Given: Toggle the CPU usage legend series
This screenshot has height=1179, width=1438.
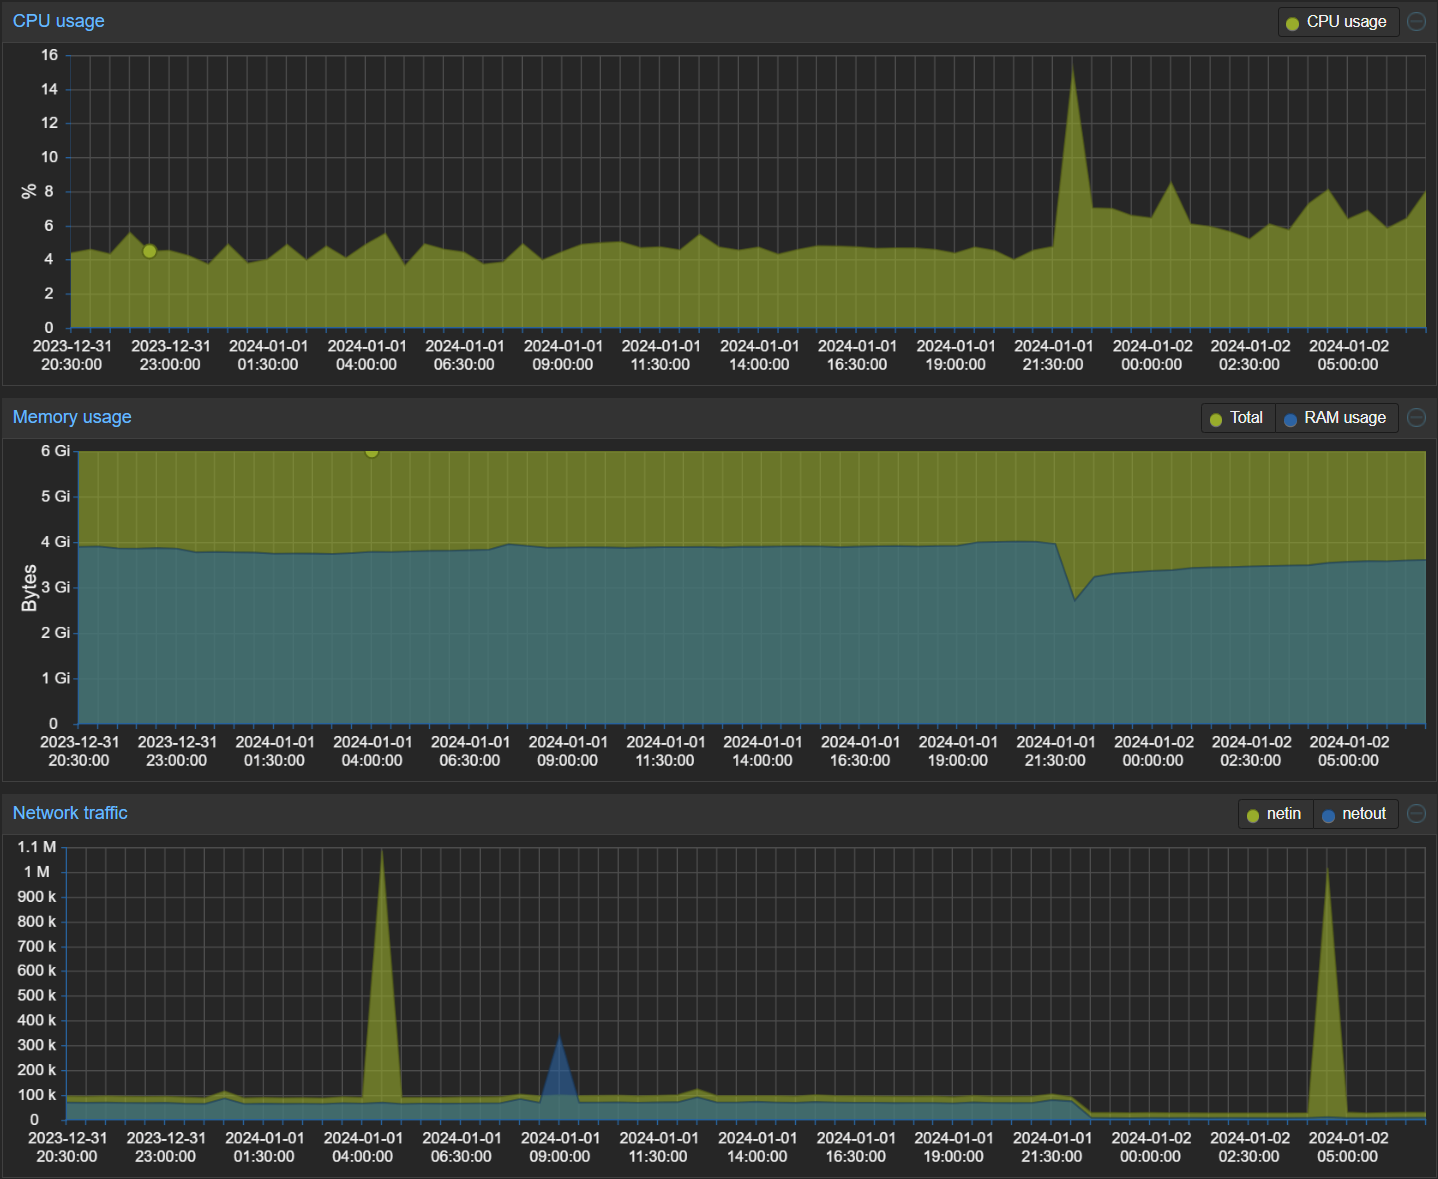Looking at the screenshot, I should (1338, 22).
